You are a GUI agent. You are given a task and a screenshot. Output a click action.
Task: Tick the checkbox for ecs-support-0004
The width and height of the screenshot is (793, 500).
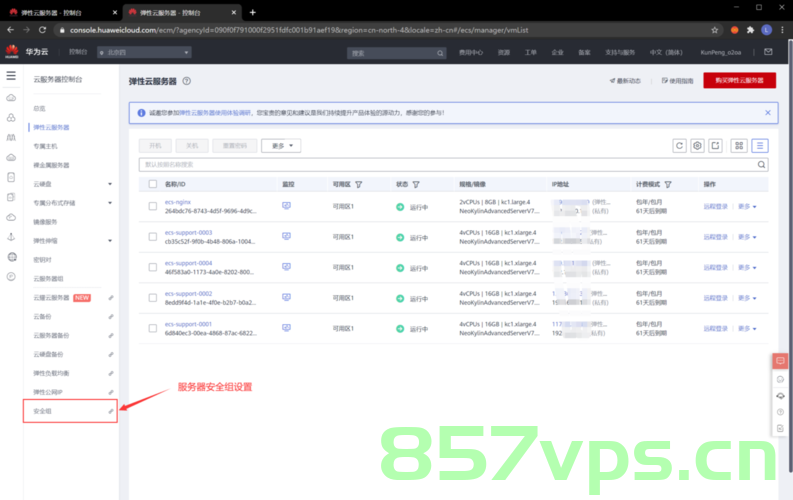tap(153, 267)
